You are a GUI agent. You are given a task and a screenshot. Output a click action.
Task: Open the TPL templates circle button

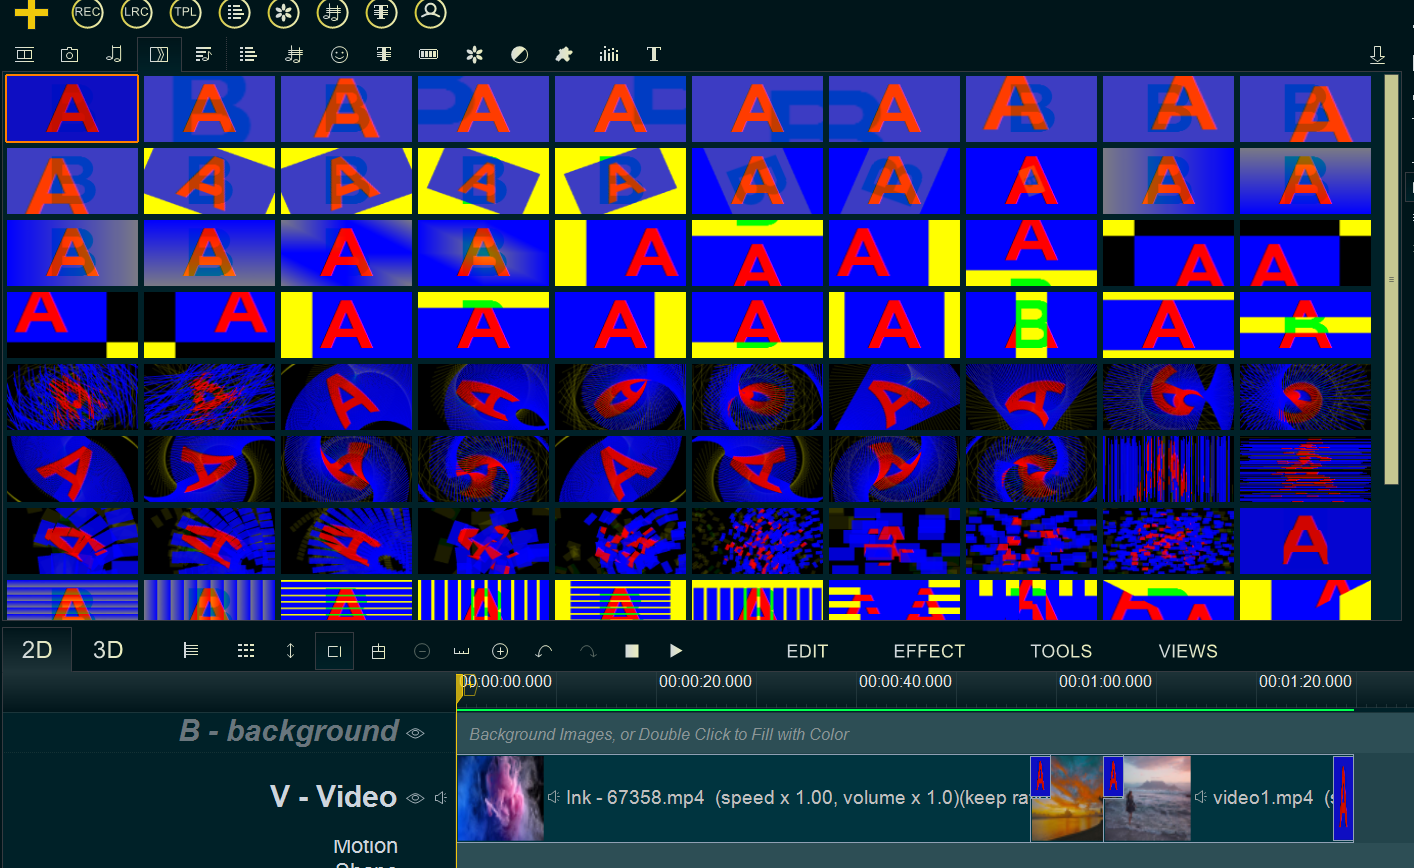pyautogui.click(x=186, y=13)
